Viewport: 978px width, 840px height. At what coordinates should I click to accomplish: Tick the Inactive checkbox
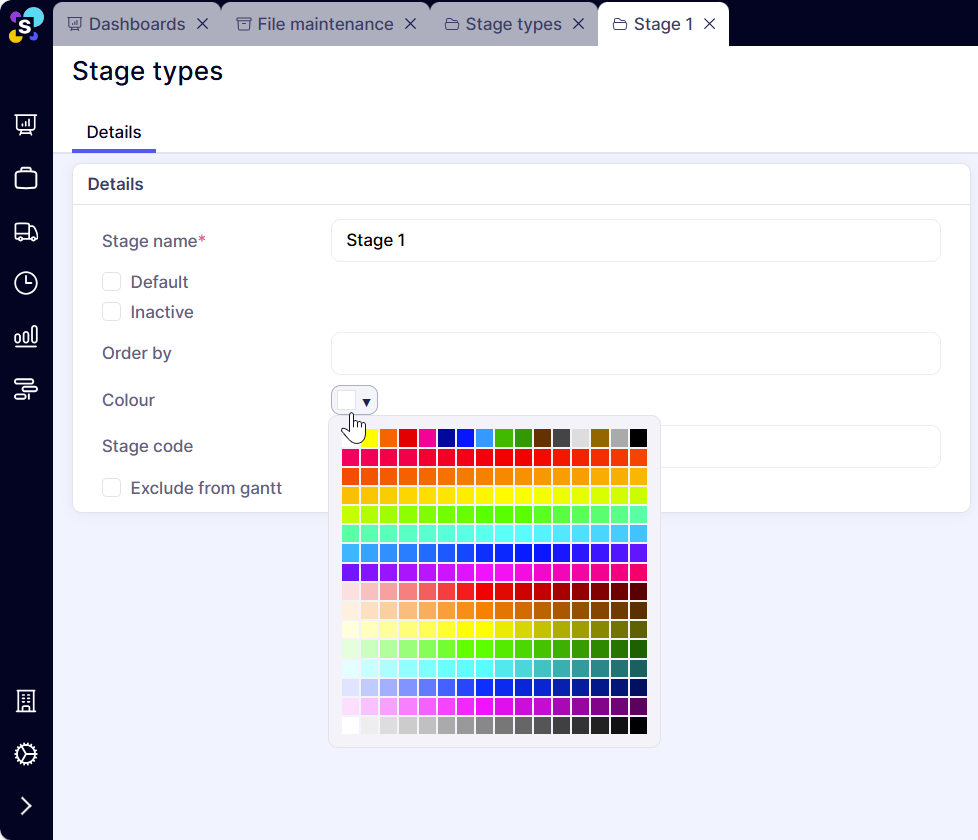(x=112, y=312)
